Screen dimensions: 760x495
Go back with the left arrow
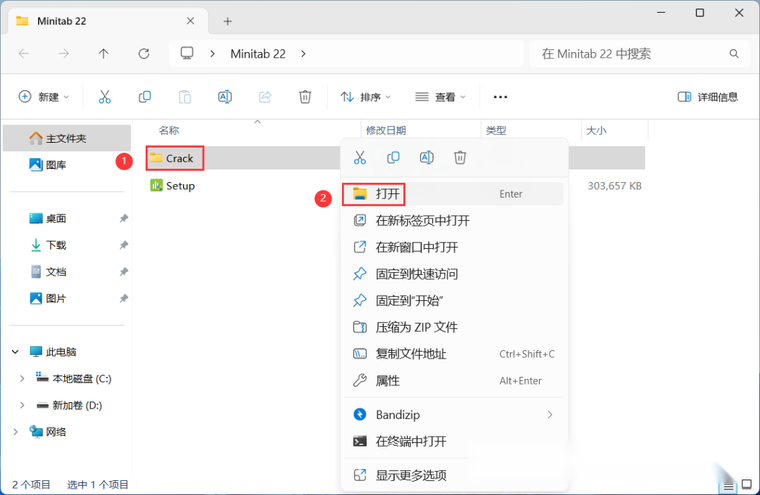(24, 54)
